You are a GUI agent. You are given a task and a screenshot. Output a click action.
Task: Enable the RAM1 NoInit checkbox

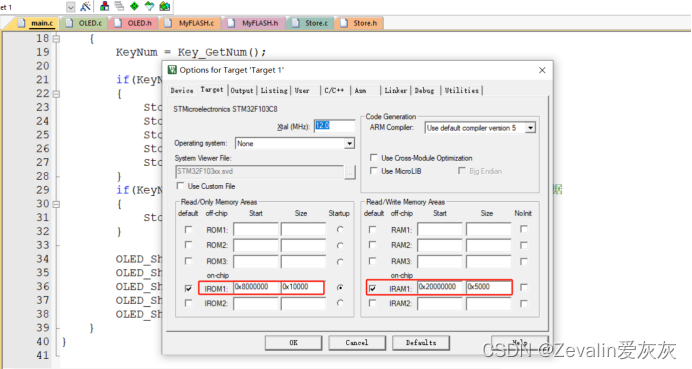click(x=524, y=229)
